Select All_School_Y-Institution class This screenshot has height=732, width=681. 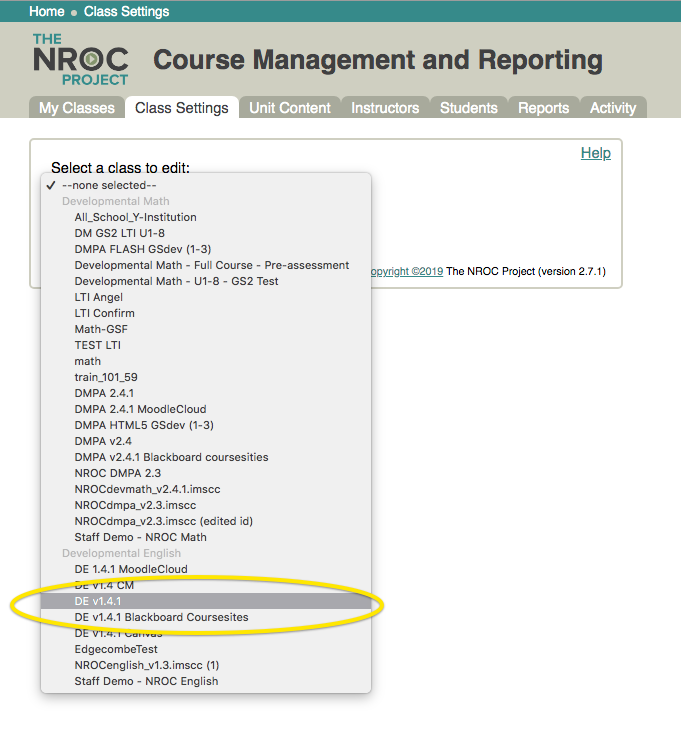coord(206,217)
